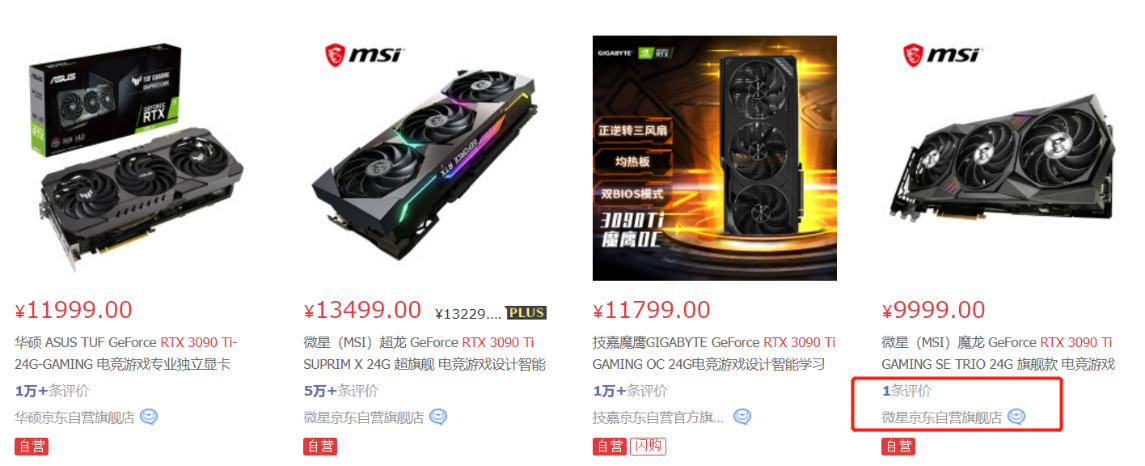This screenshot has width=1145, height=466.
Task: Click chat icon beside 华硕京东自营旗舰店
Action: [x=149, y=417]
